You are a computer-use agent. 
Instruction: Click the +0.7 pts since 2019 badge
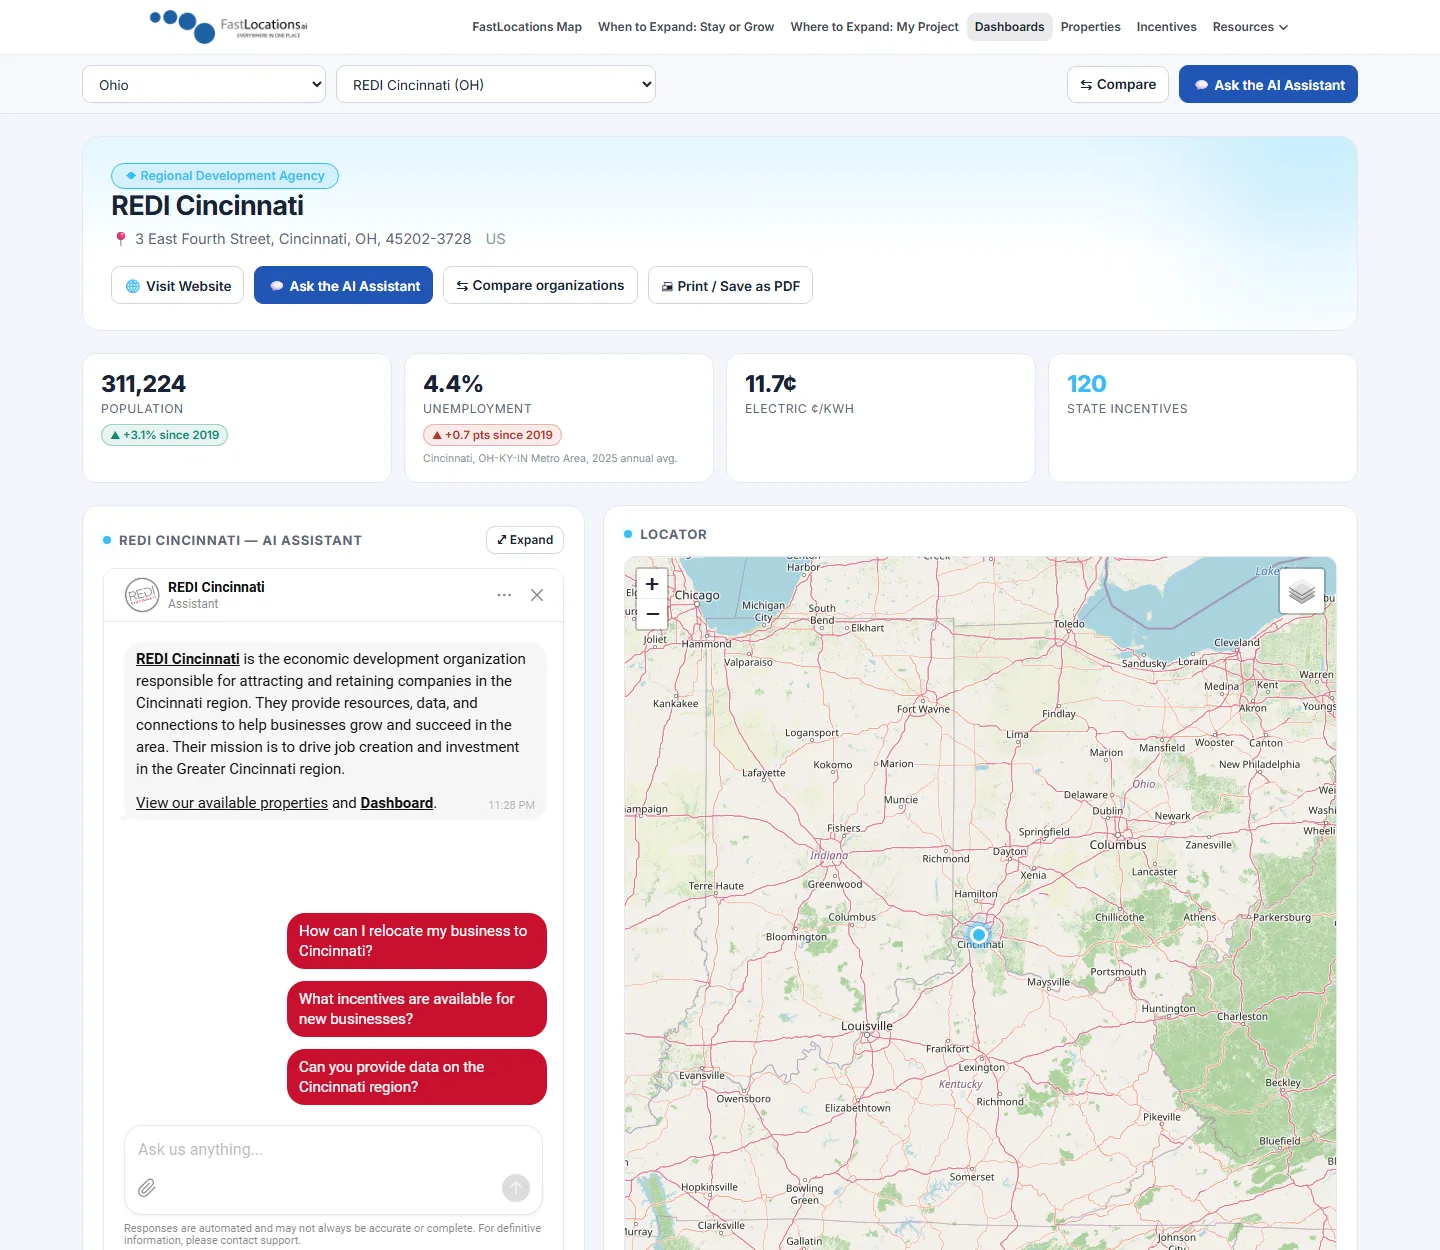tap(492, 435)
